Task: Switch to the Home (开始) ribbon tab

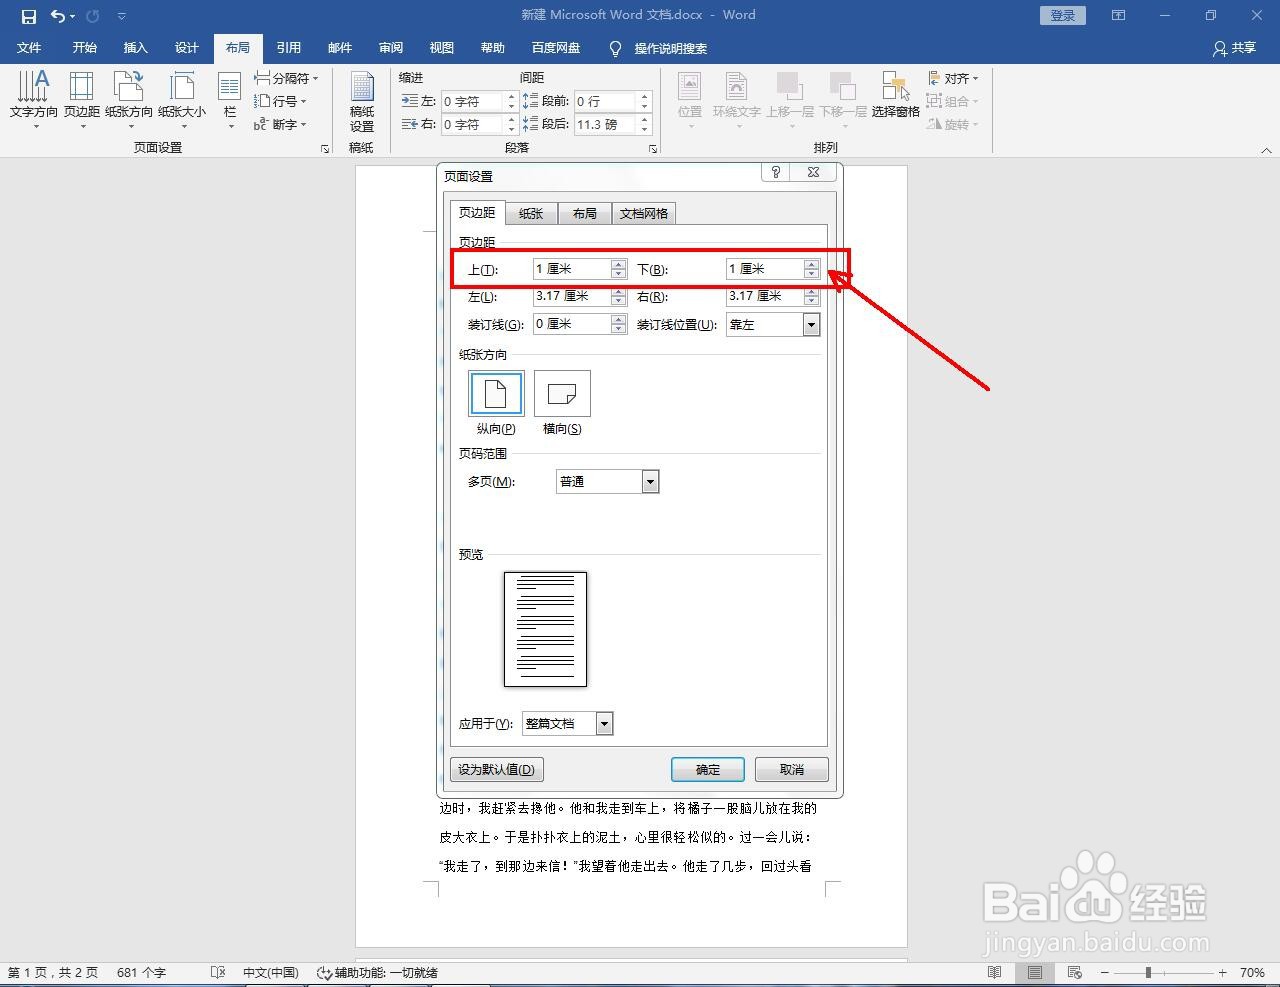Action: pos(85,48)
